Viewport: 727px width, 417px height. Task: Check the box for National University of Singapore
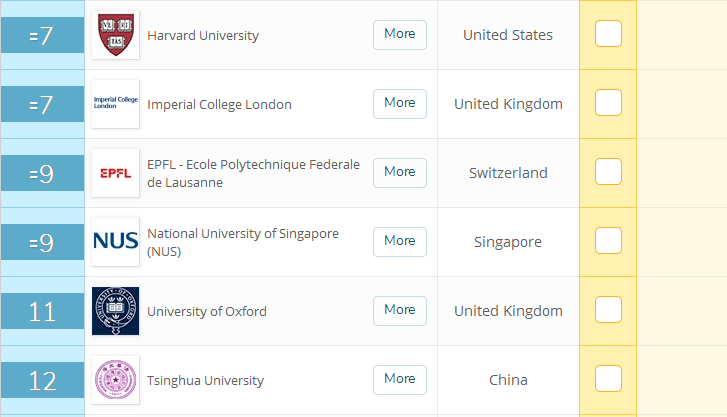[x=608, y=241]
